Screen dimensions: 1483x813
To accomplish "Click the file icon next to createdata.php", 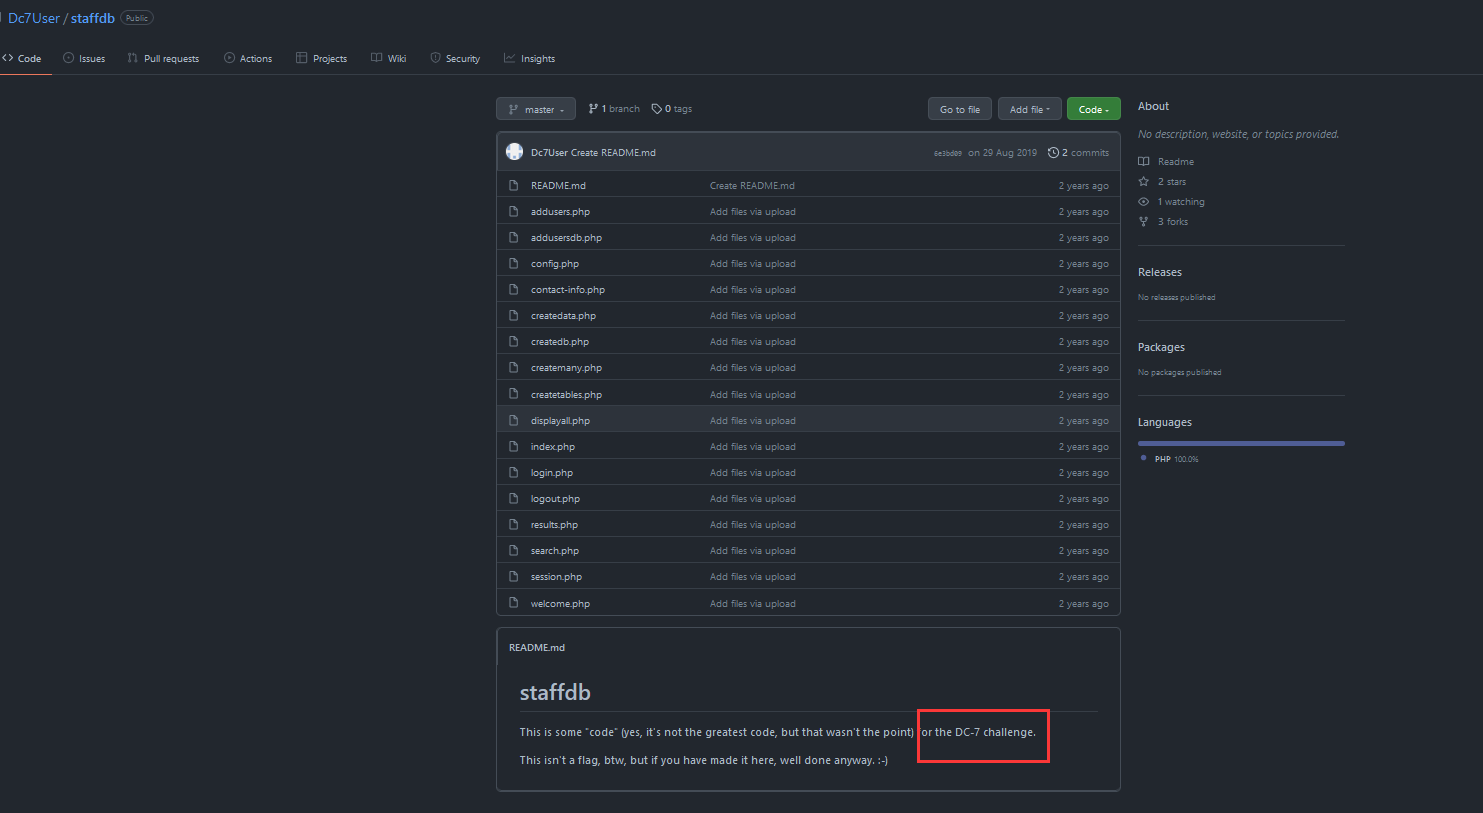I will (513, 316).
